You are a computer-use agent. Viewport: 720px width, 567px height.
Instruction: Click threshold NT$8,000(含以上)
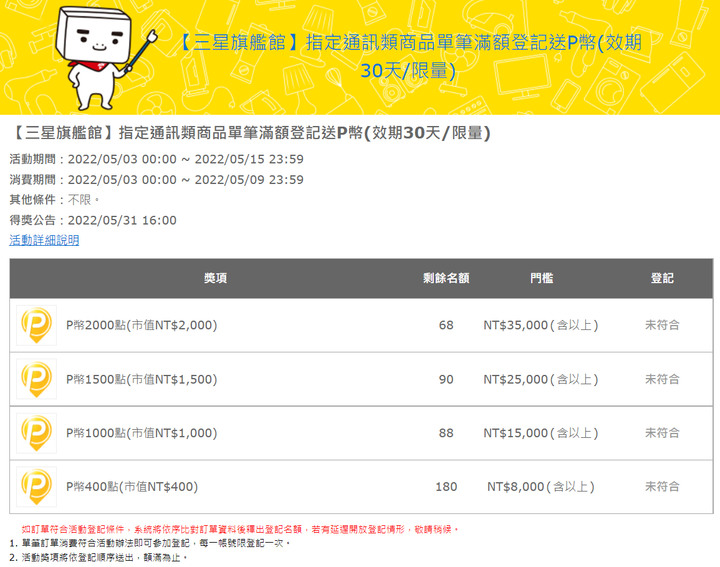click(x=541, y=487)
